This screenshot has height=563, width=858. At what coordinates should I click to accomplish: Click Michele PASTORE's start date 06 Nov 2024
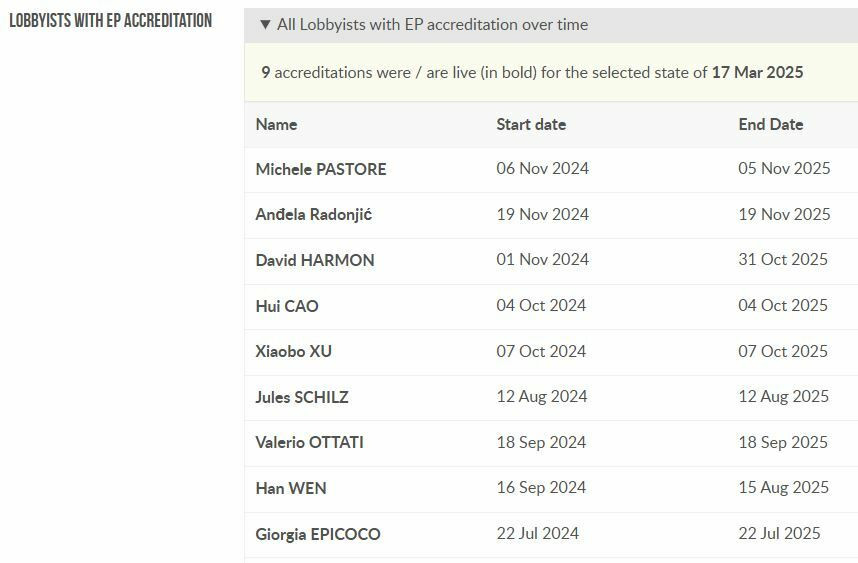pos(542,169)
